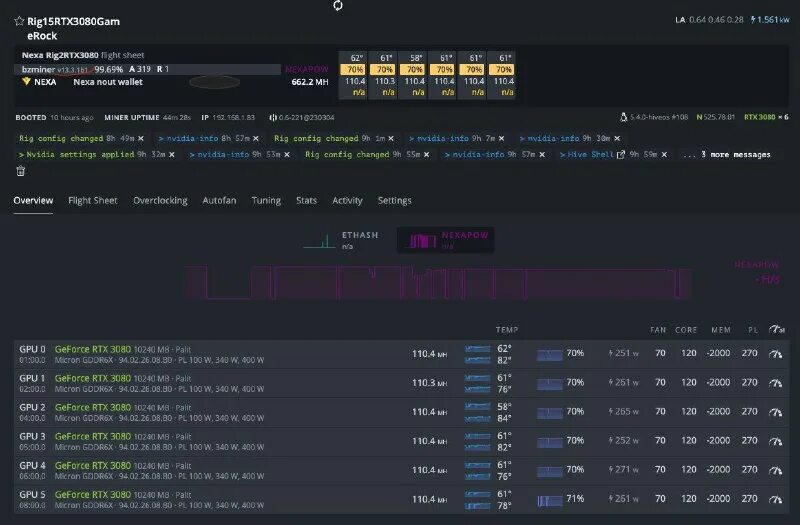Click the first GPU 62° tile in summary

(354, 75)
